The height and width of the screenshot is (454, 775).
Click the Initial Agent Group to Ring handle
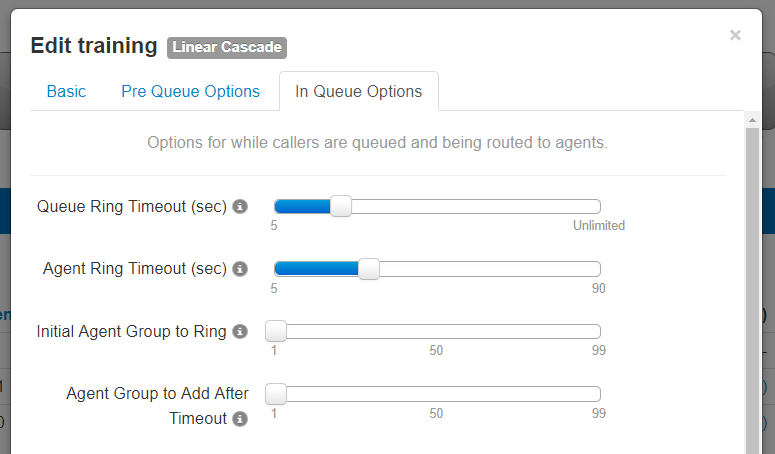(x=276, y=331)
